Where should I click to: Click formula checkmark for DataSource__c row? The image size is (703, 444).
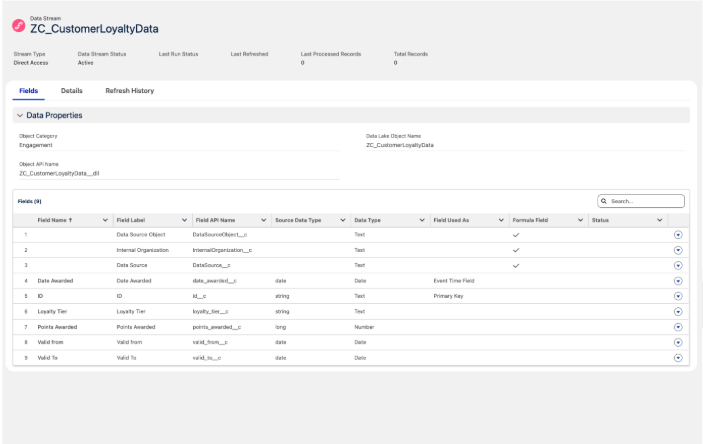coord(516,266)
